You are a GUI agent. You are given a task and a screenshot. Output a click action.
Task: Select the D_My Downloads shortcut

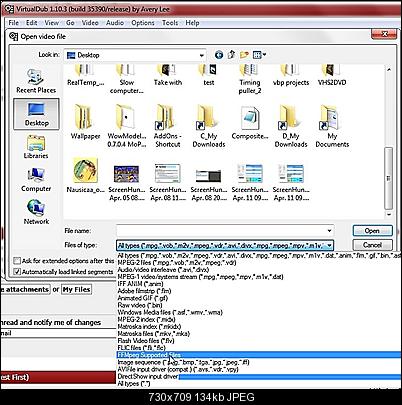point(291,126)
